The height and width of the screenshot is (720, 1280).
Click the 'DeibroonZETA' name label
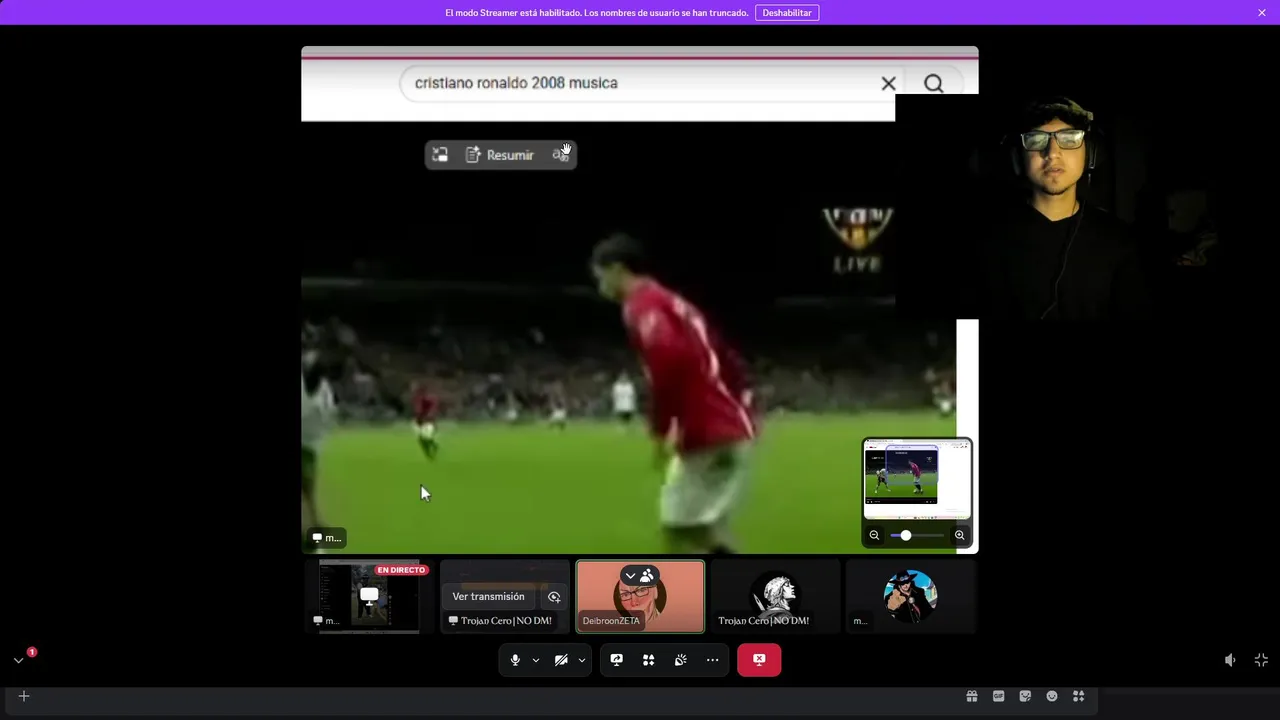click(611, 621)
